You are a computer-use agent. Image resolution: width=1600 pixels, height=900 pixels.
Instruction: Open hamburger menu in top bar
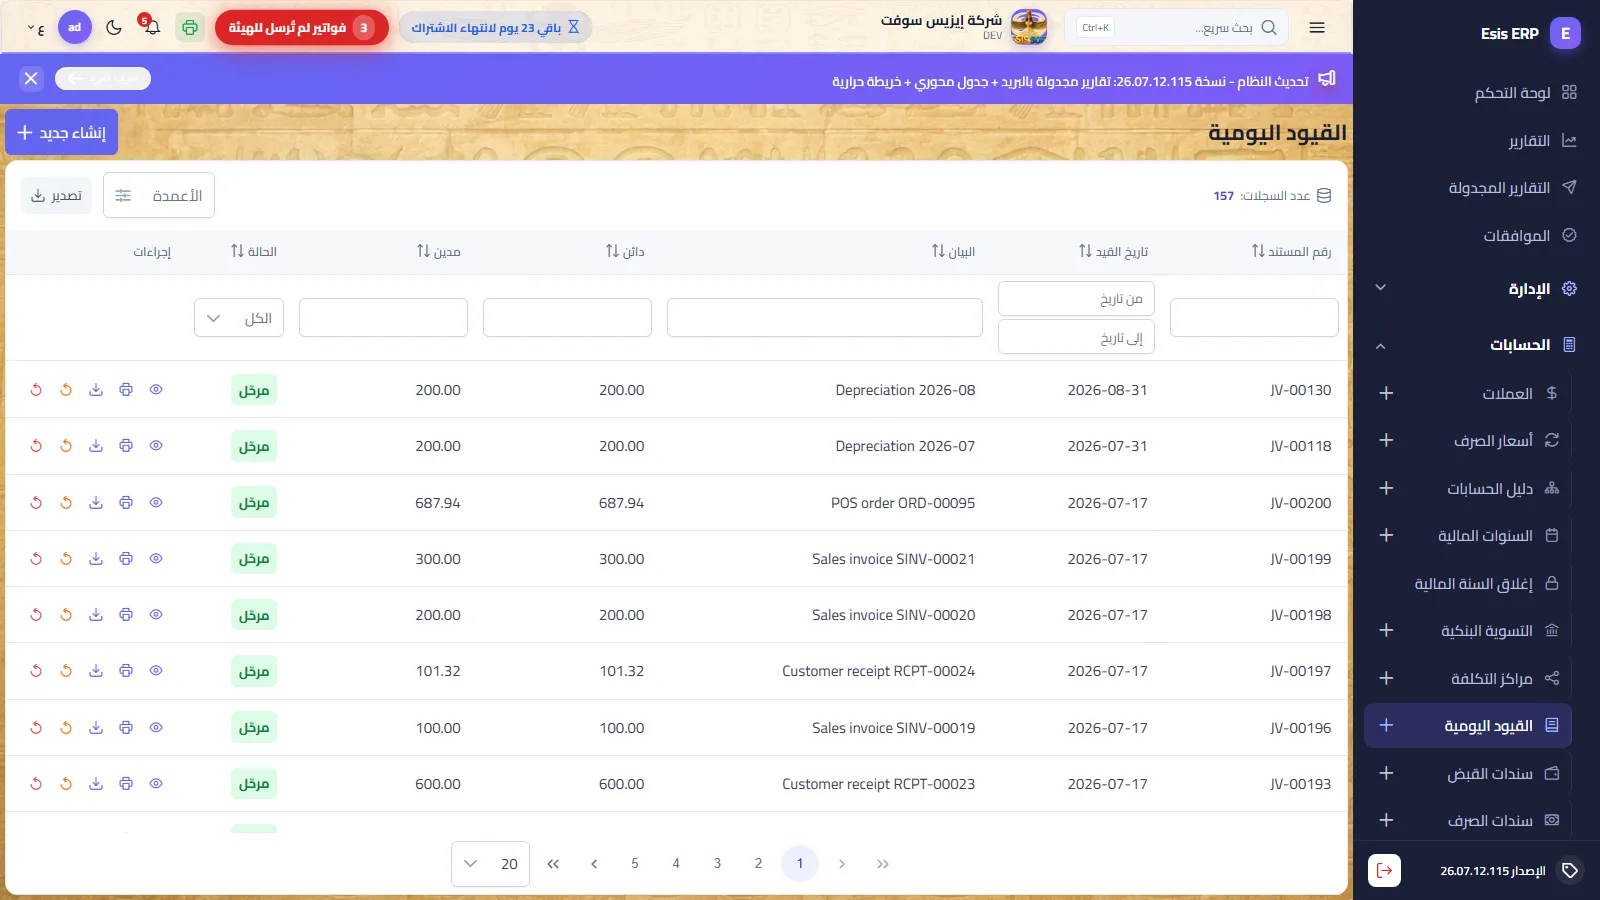(1317, 28)
